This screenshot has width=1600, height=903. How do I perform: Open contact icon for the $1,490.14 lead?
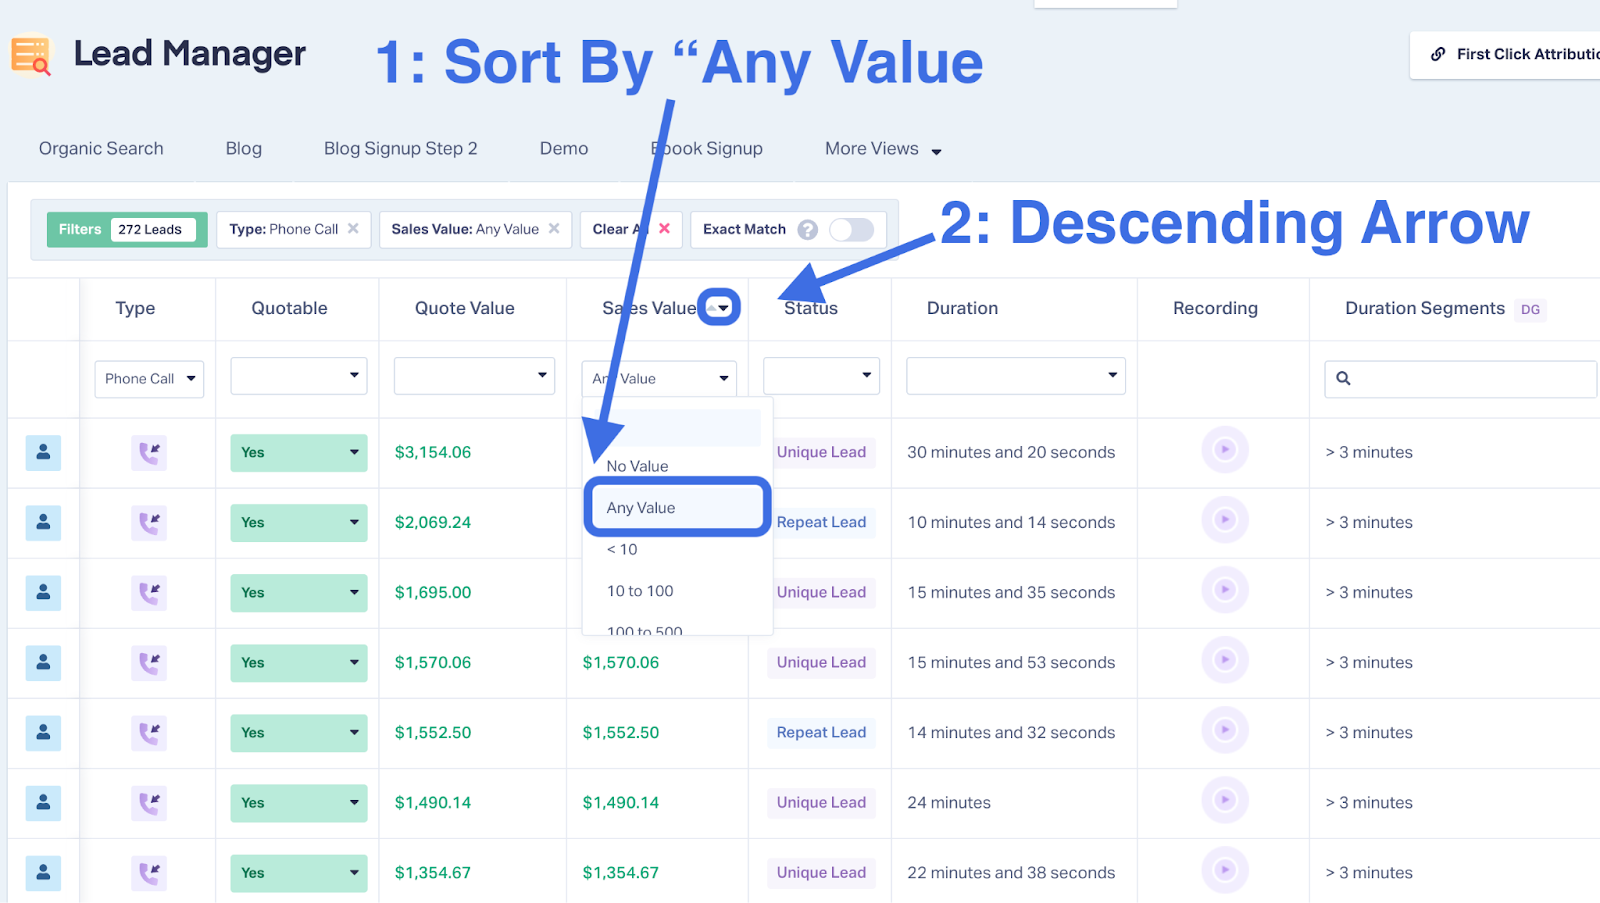43,803
